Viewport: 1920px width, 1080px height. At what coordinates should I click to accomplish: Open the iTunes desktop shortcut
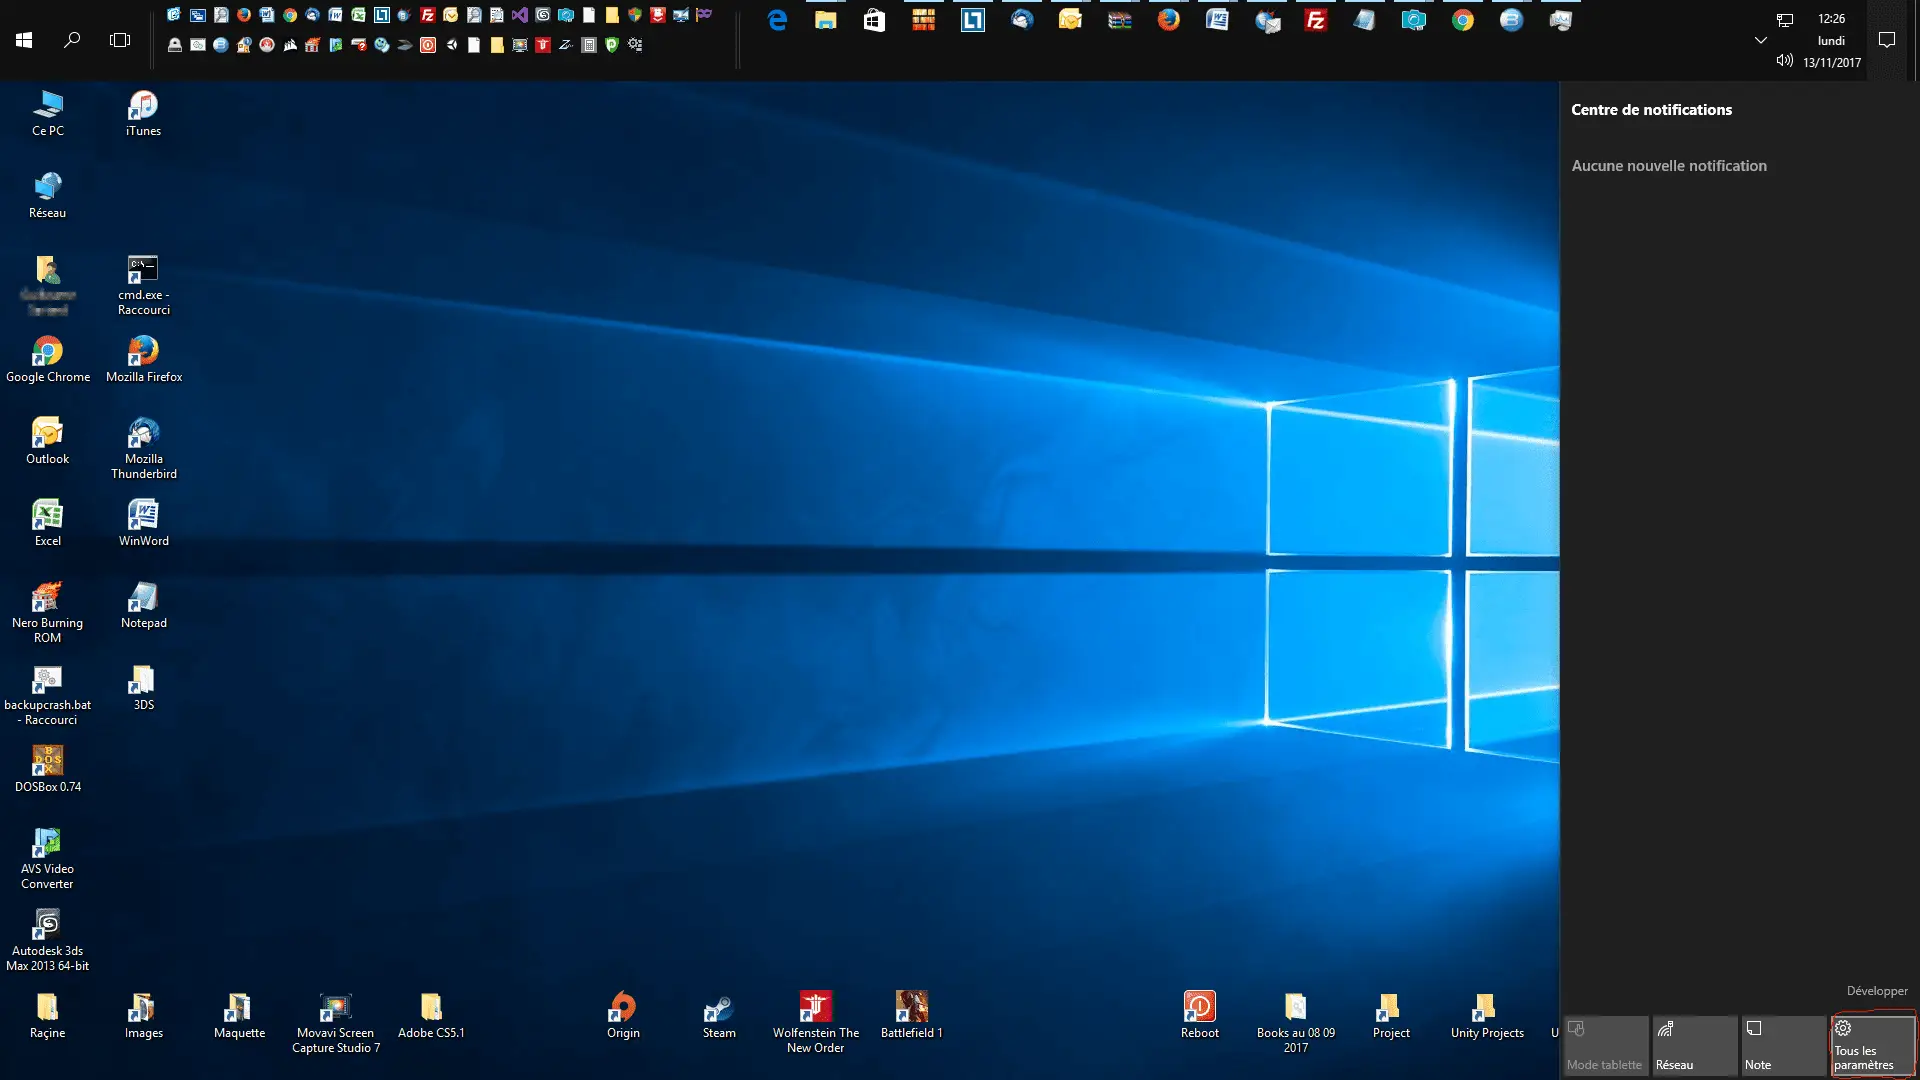(143, 113)
